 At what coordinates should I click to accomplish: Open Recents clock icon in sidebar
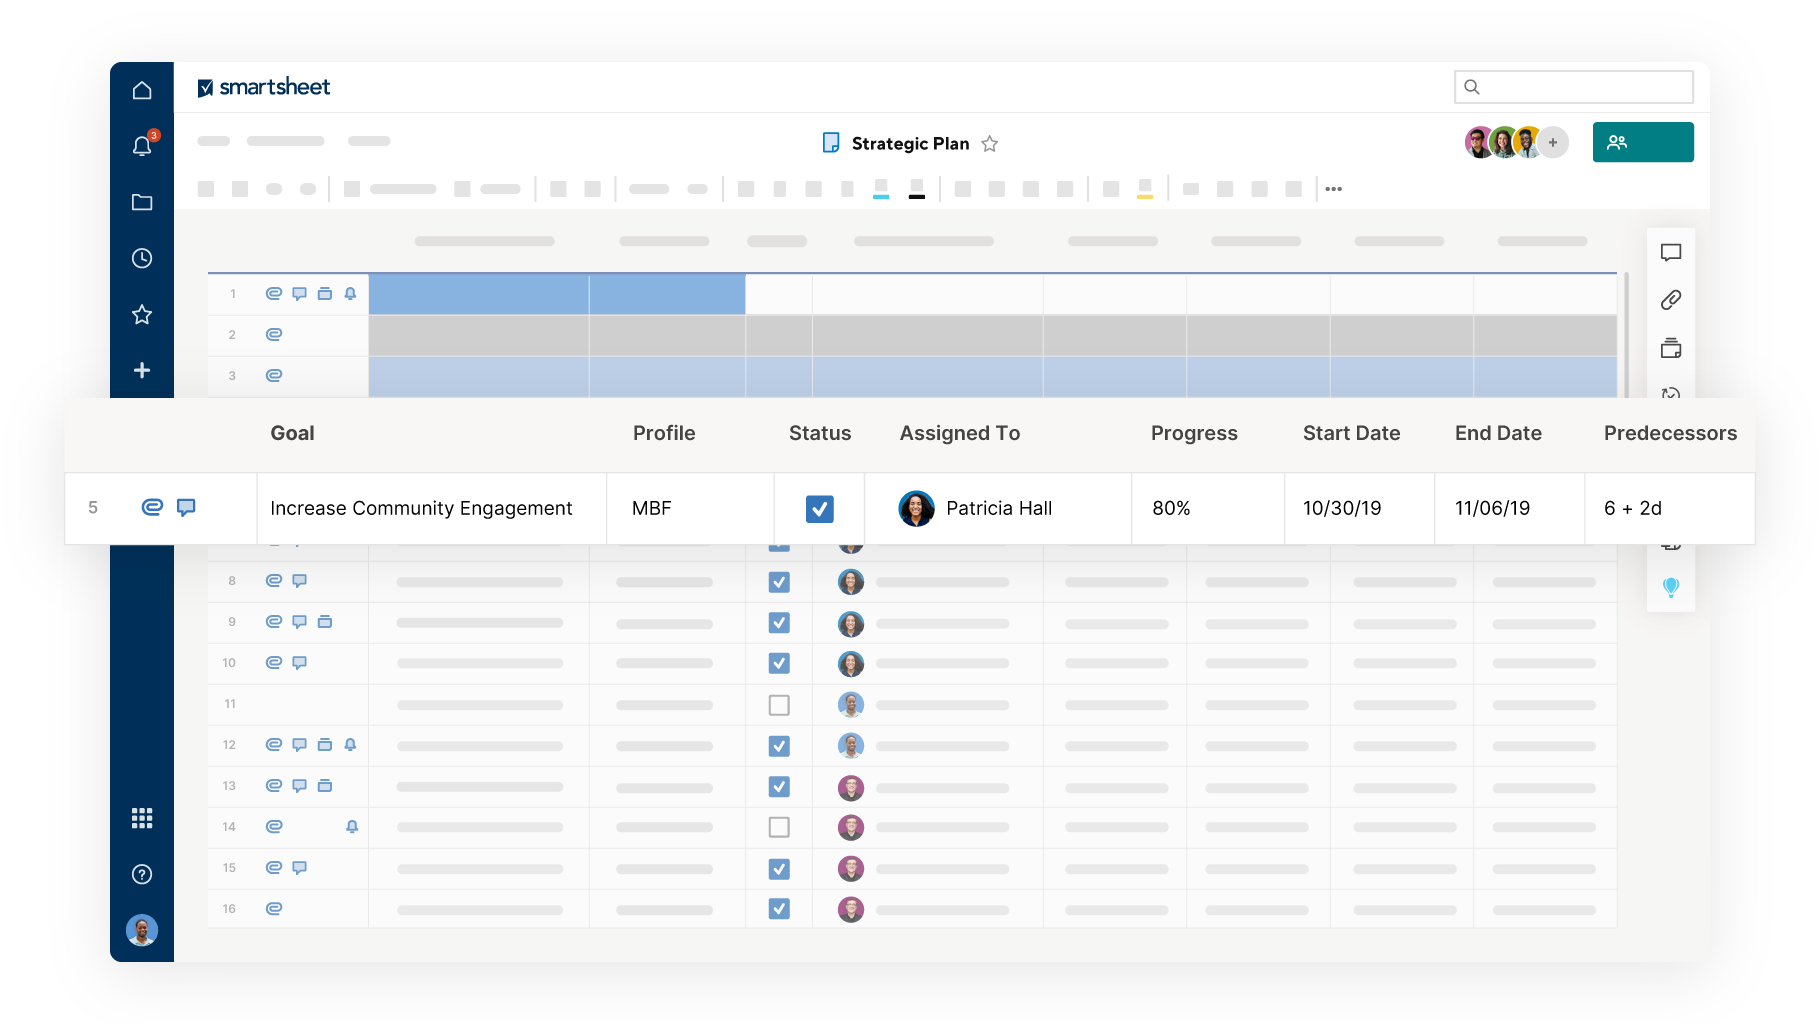(142, 258)
